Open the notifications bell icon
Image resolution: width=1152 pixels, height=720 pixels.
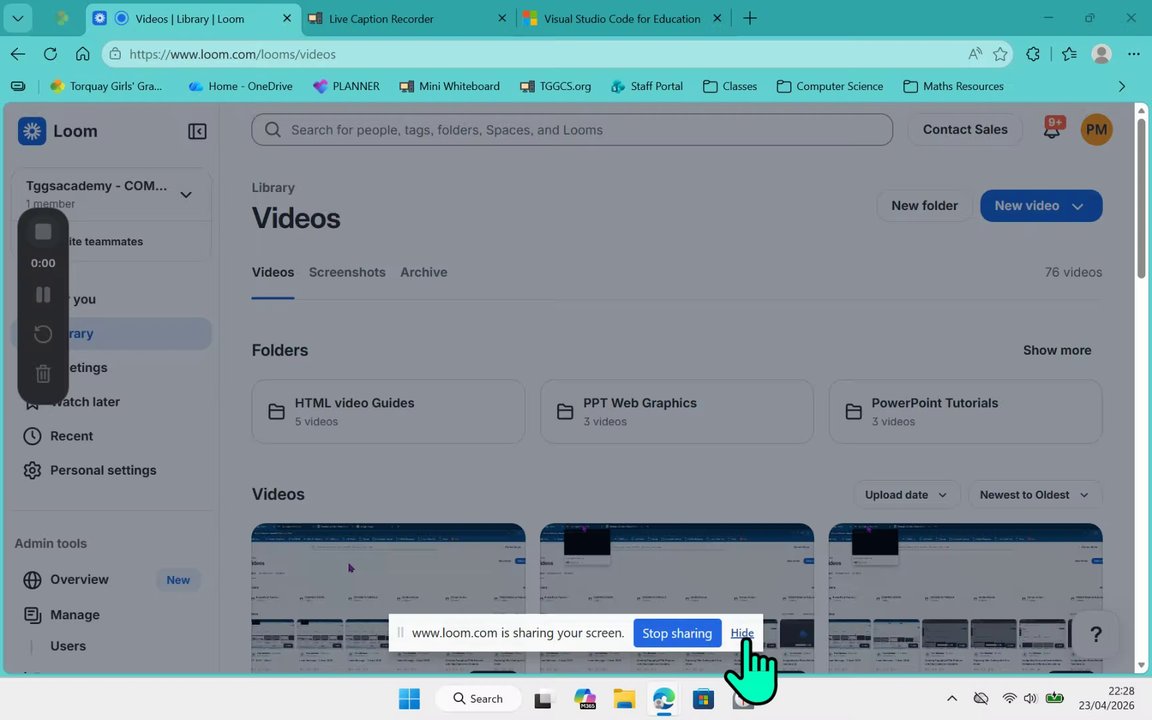tap(1053, 129)
